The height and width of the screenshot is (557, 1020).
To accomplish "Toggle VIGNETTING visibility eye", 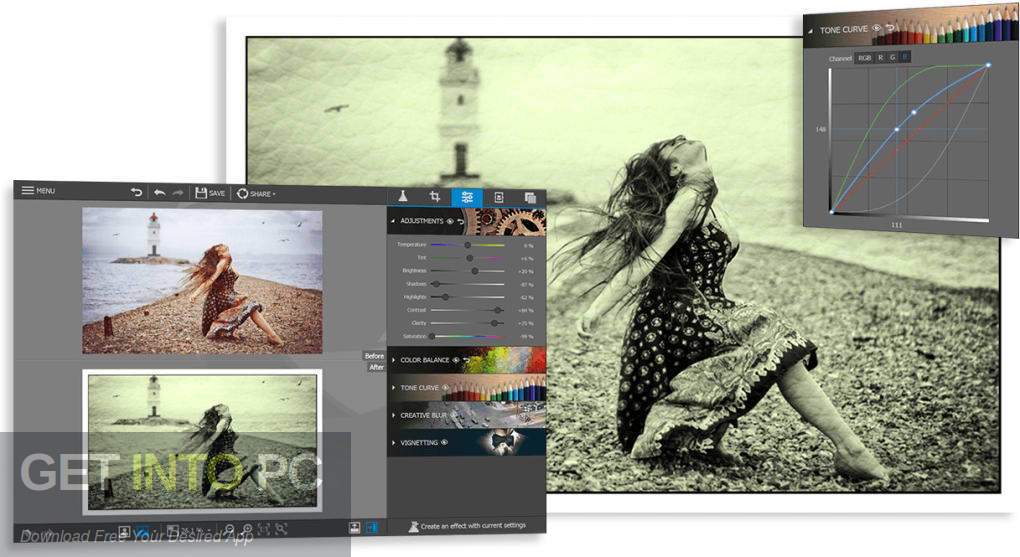I will pos(444,442).
